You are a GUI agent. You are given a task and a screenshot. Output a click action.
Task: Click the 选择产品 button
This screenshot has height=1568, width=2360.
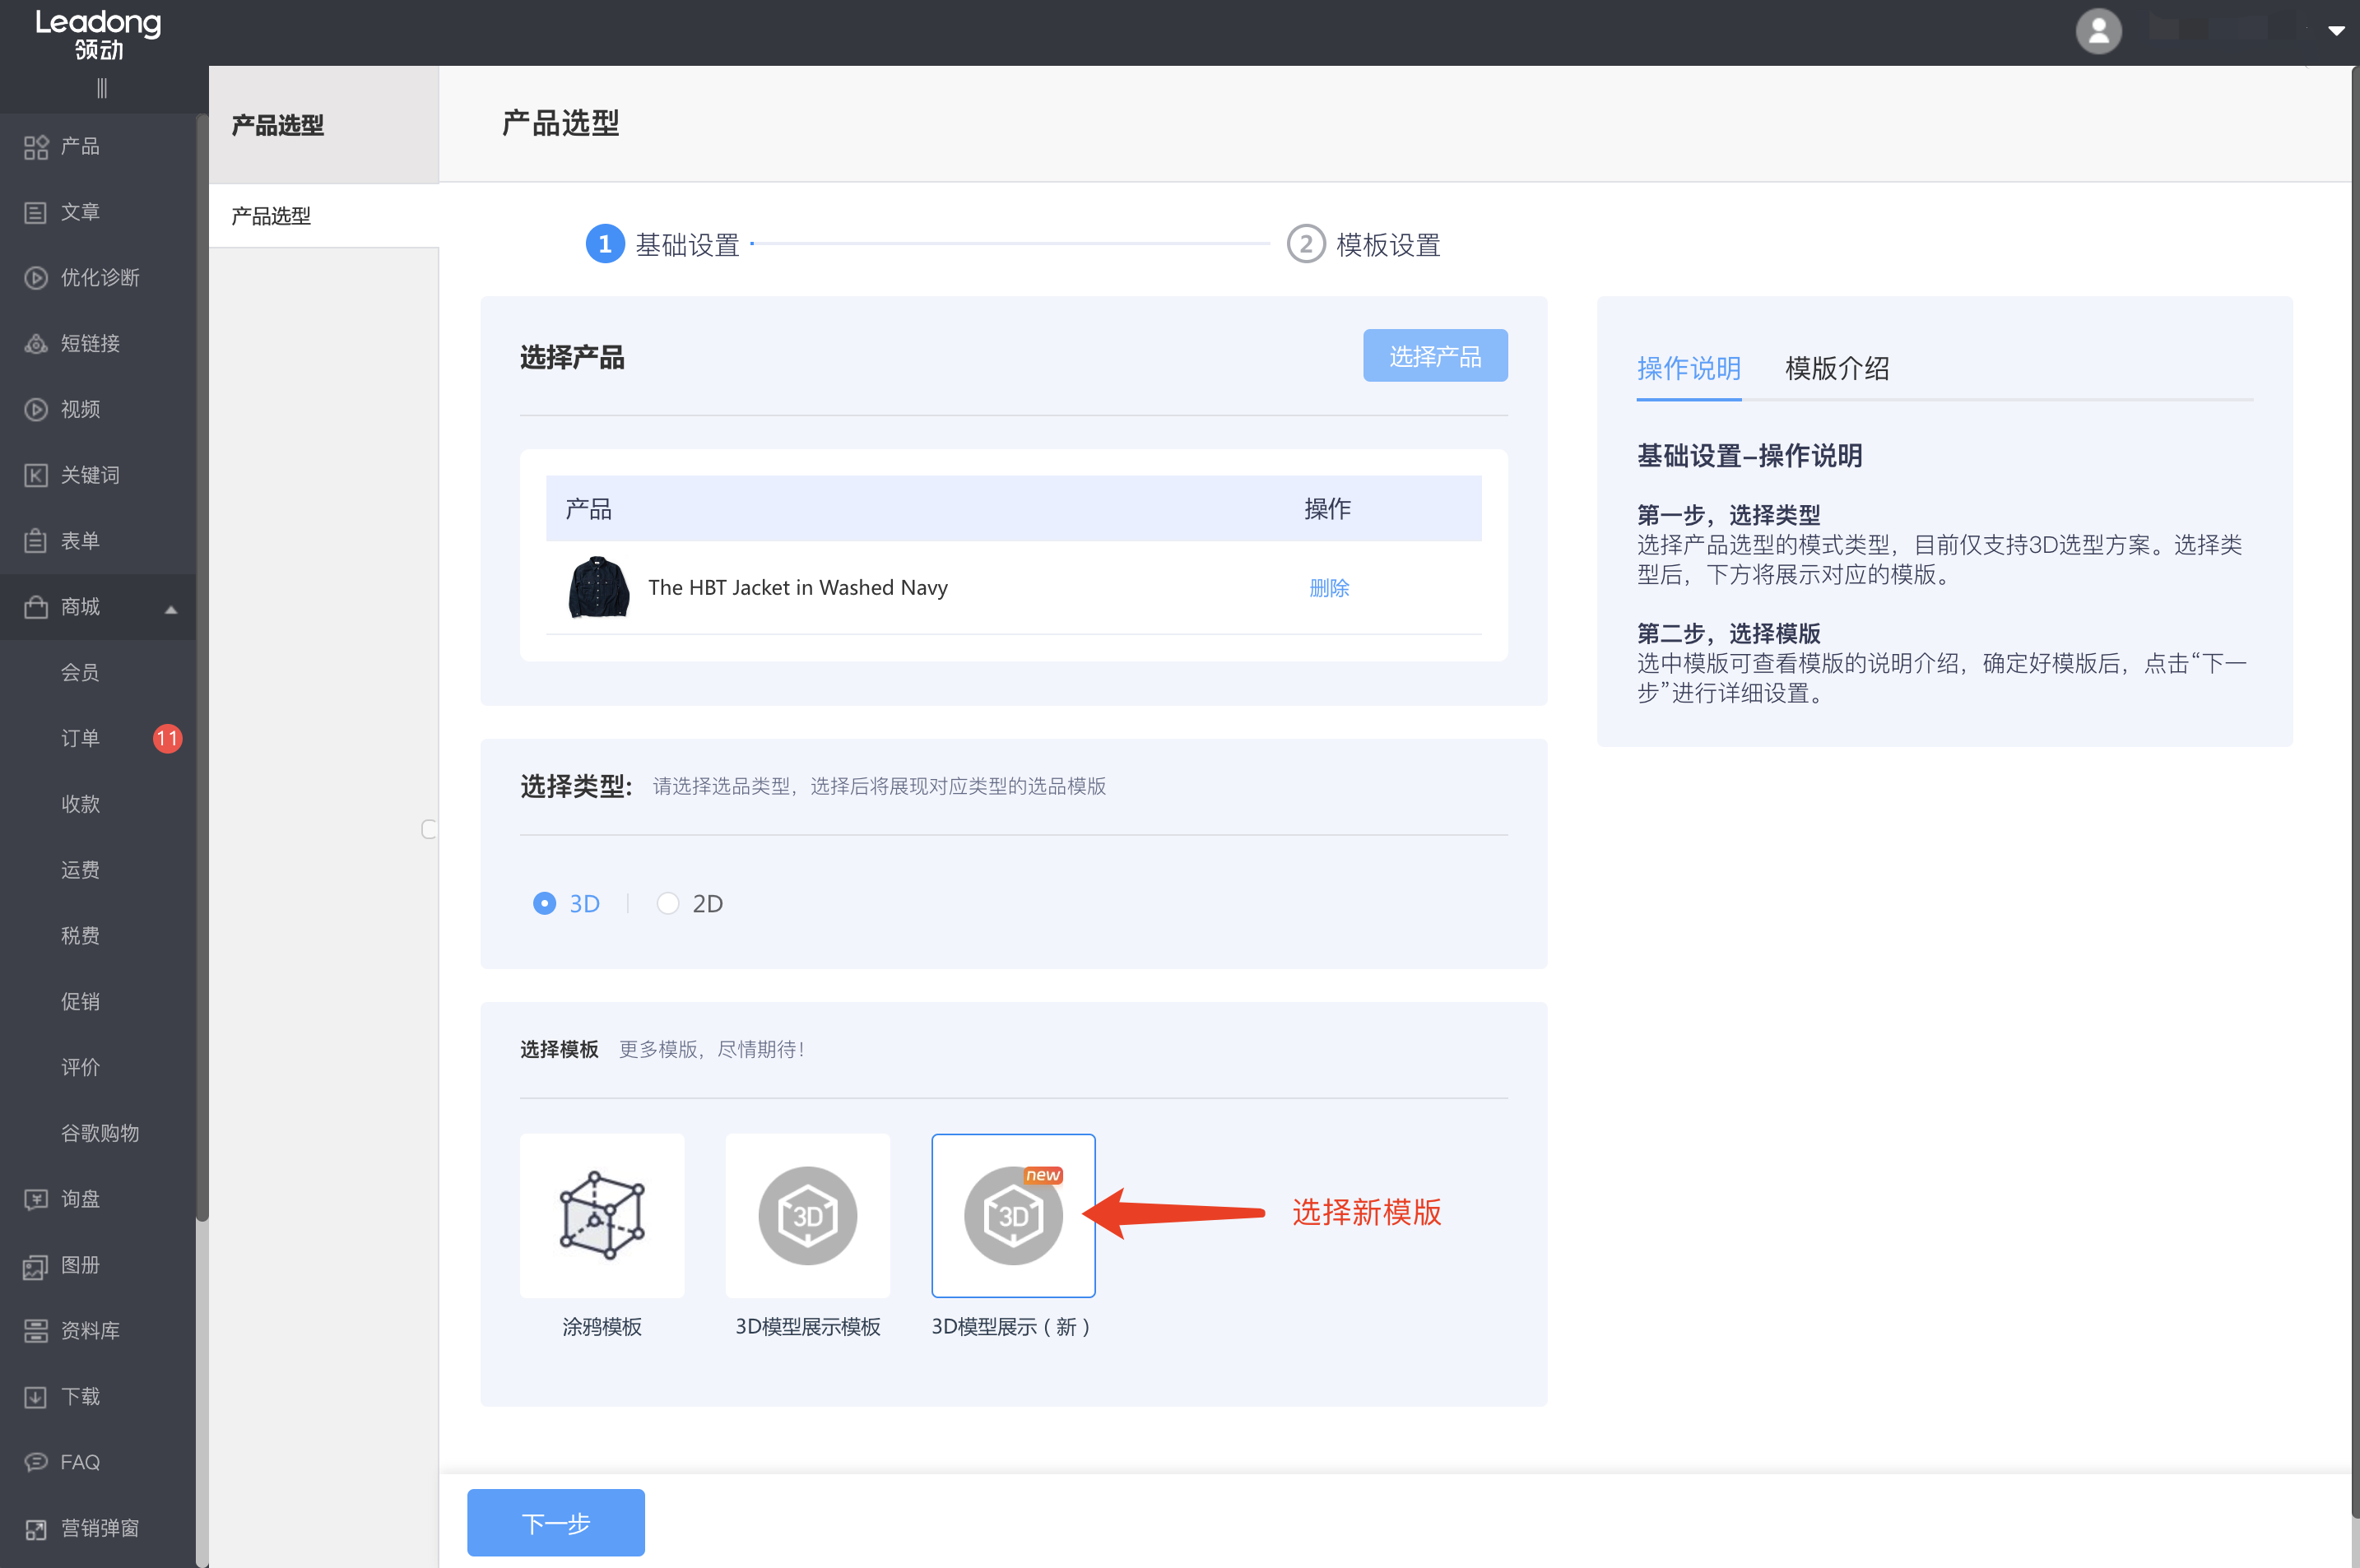[x=1435, y=355]
